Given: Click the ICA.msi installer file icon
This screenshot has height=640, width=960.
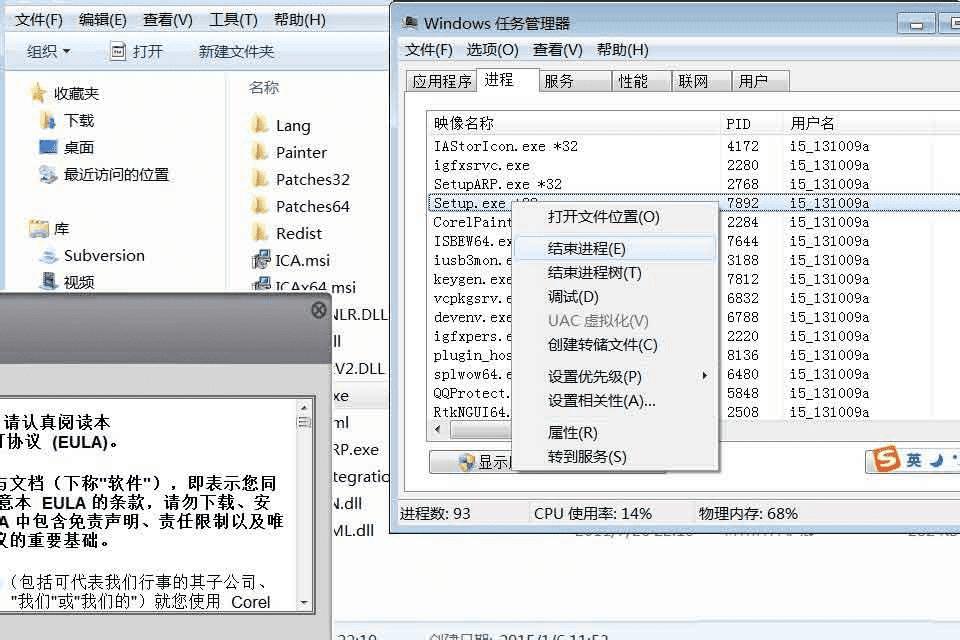Looking at the screenshot, I should [x=261, y=260].
